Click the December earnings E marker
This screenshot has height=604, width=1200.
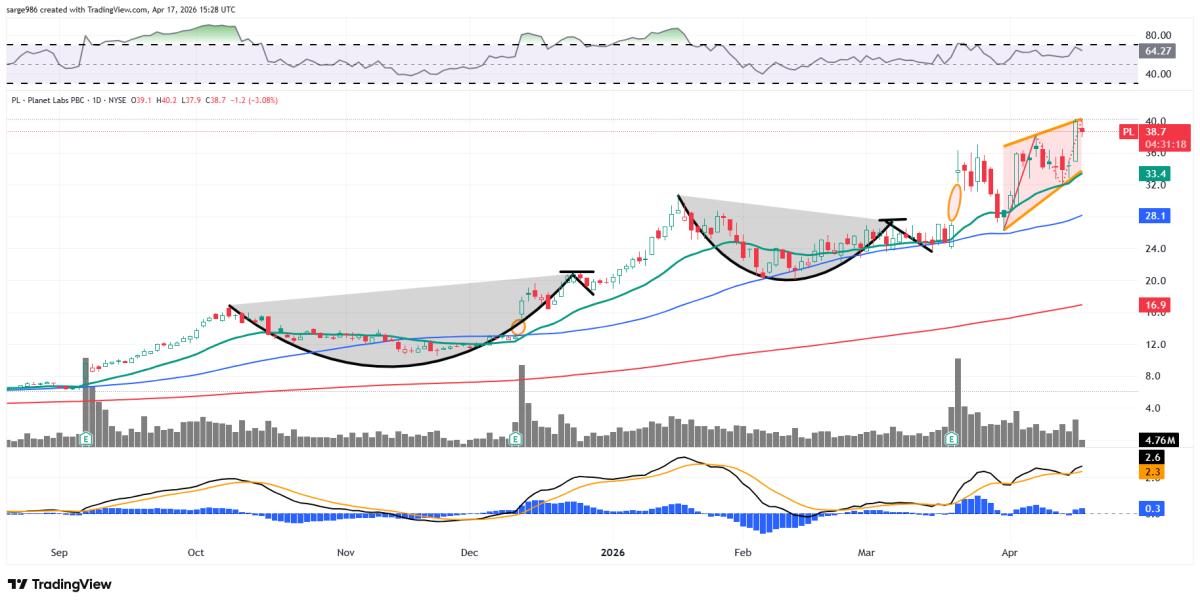coord(516,438)
